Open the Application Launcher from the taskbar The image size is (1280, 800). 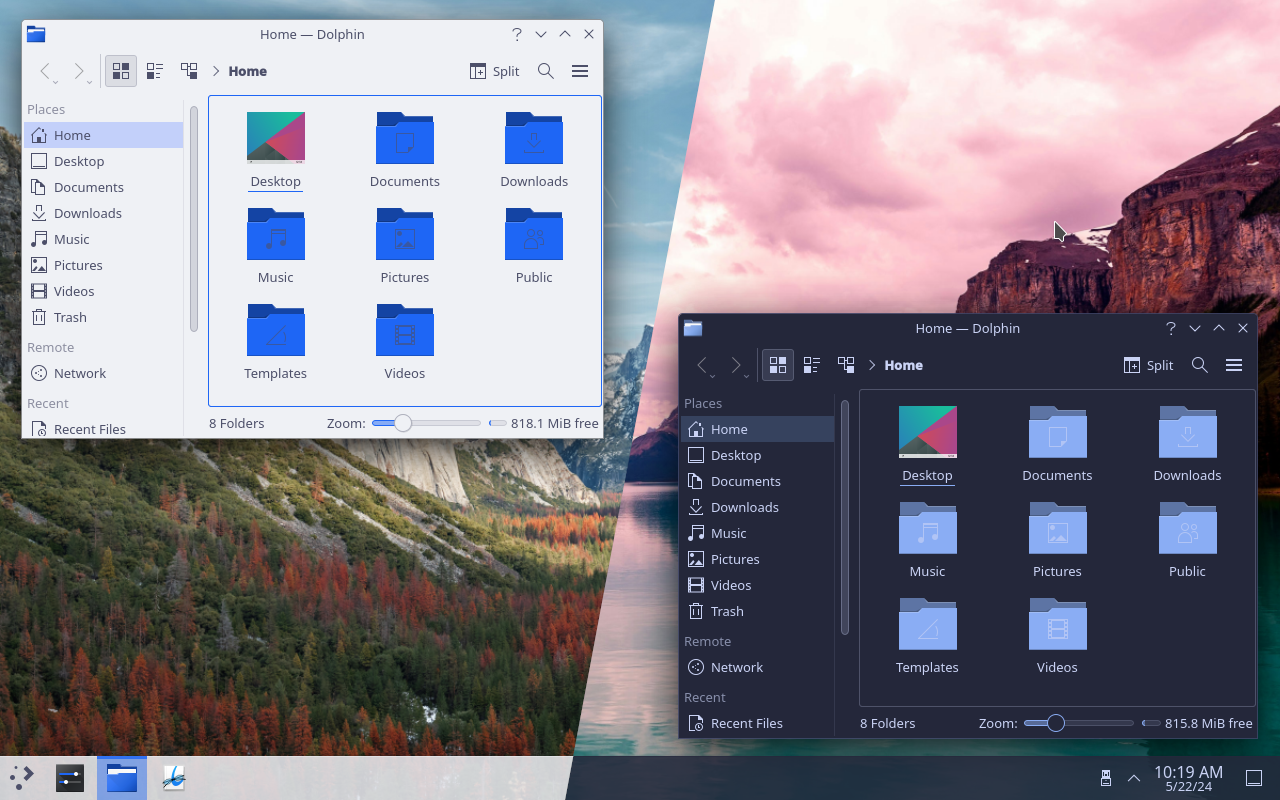pyautogui.click(x=20, y=777)
